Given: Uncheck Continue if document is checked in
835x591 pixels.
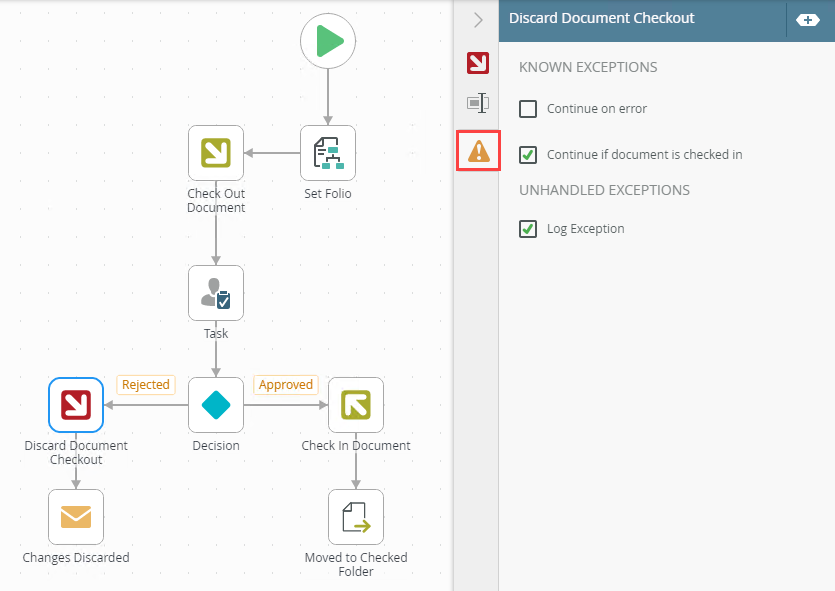Looking at the screenshot, I should (x=528, y=155).
